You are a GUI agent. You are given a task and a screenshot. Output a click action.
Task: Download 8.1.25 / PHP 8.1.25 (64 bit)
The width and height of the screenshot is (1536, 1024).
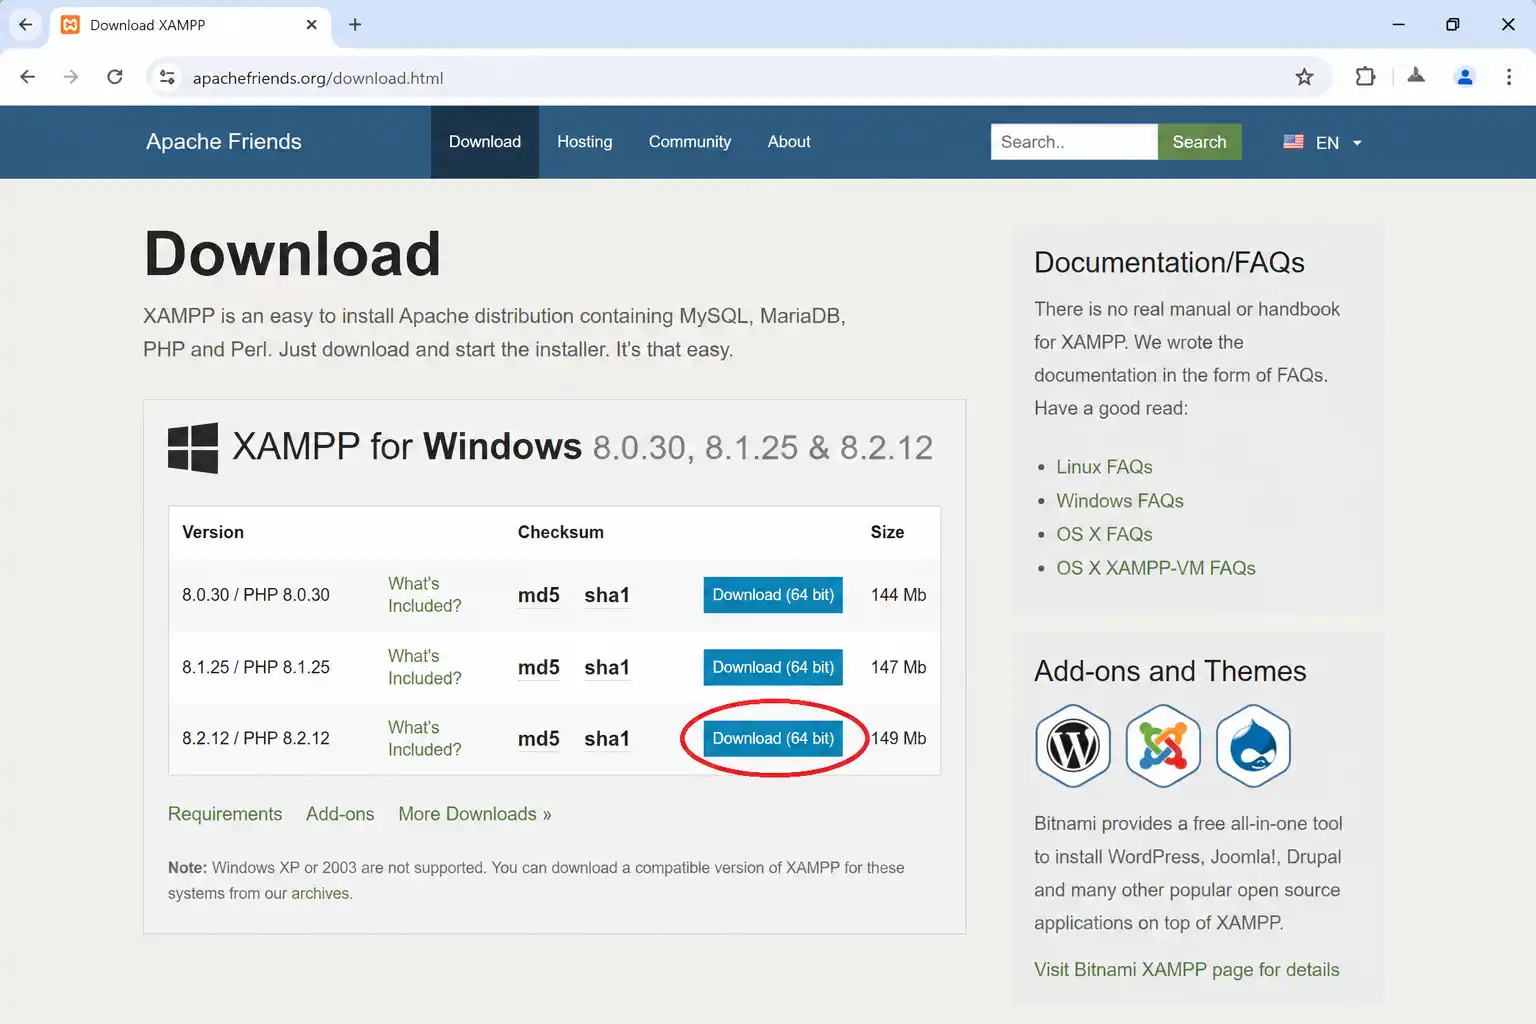point(773,667)
